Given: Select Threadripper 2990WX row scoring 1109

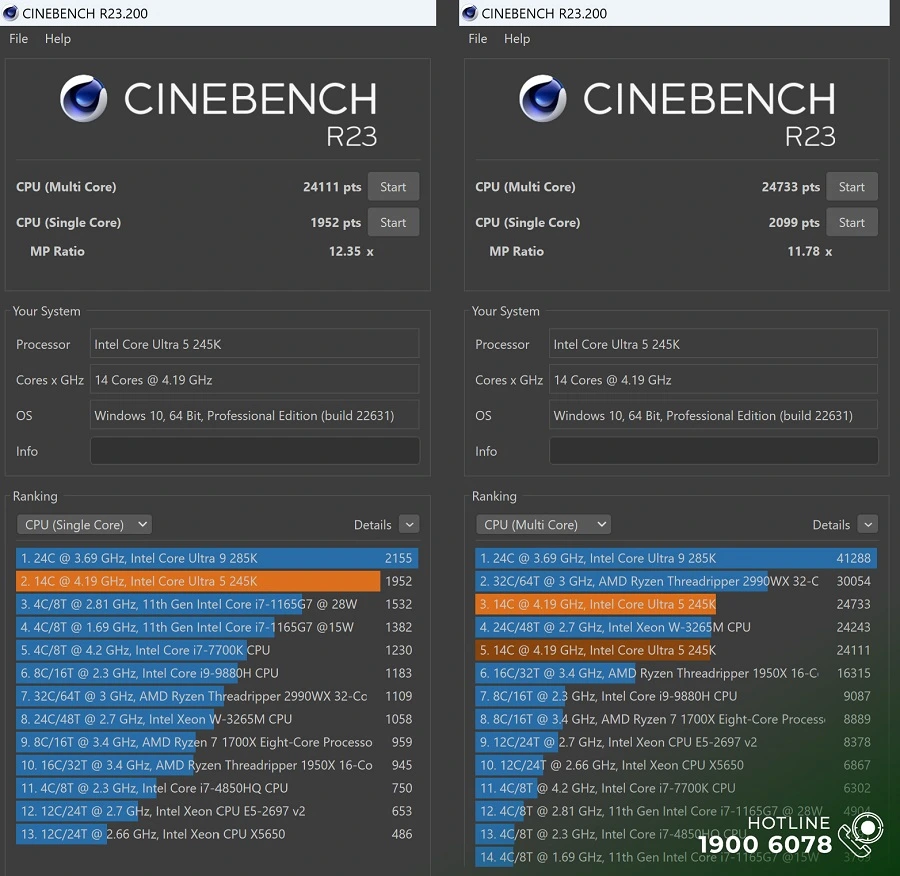Looking at the screenshot, I should coord(217,696).
